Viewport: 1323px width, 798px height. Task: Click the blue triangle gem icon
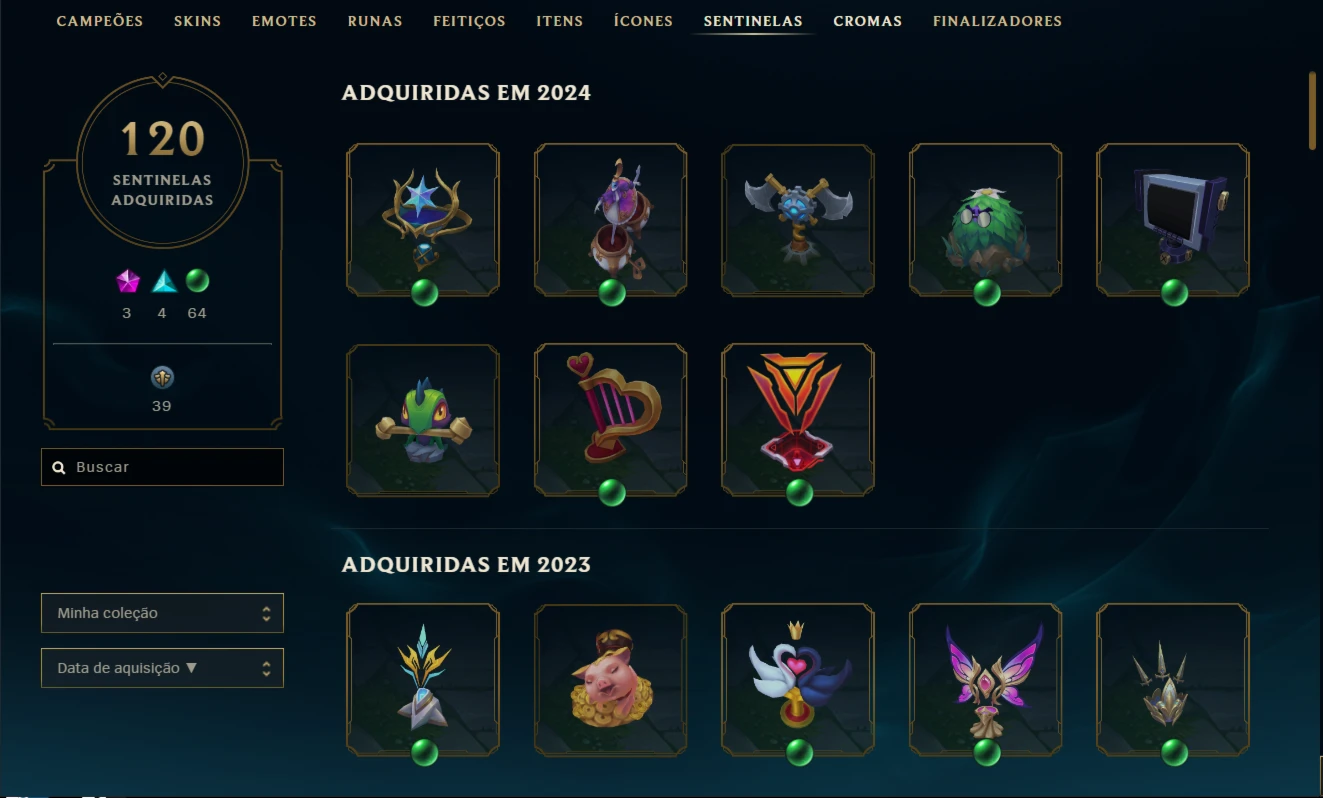pyautogui.click(x=164, y=282)
